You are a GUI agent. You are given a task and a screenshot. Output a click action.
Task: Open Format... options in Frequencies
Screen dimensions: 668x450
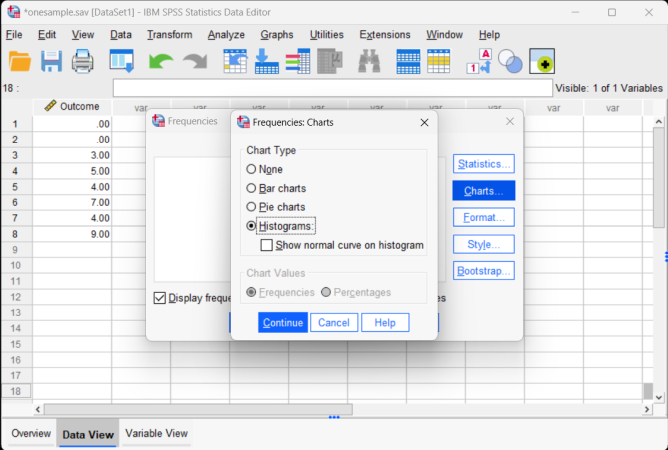(x=484, y=217)
